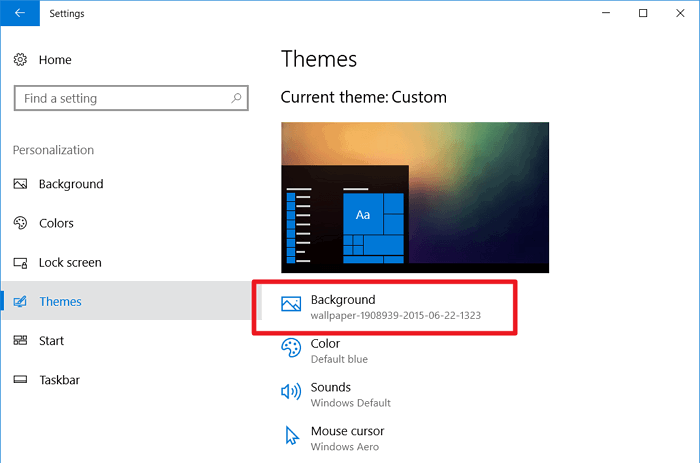Select the Themes icon in the sidebar
The height and width of the screenshot is (463, 700).
point(20,301)
